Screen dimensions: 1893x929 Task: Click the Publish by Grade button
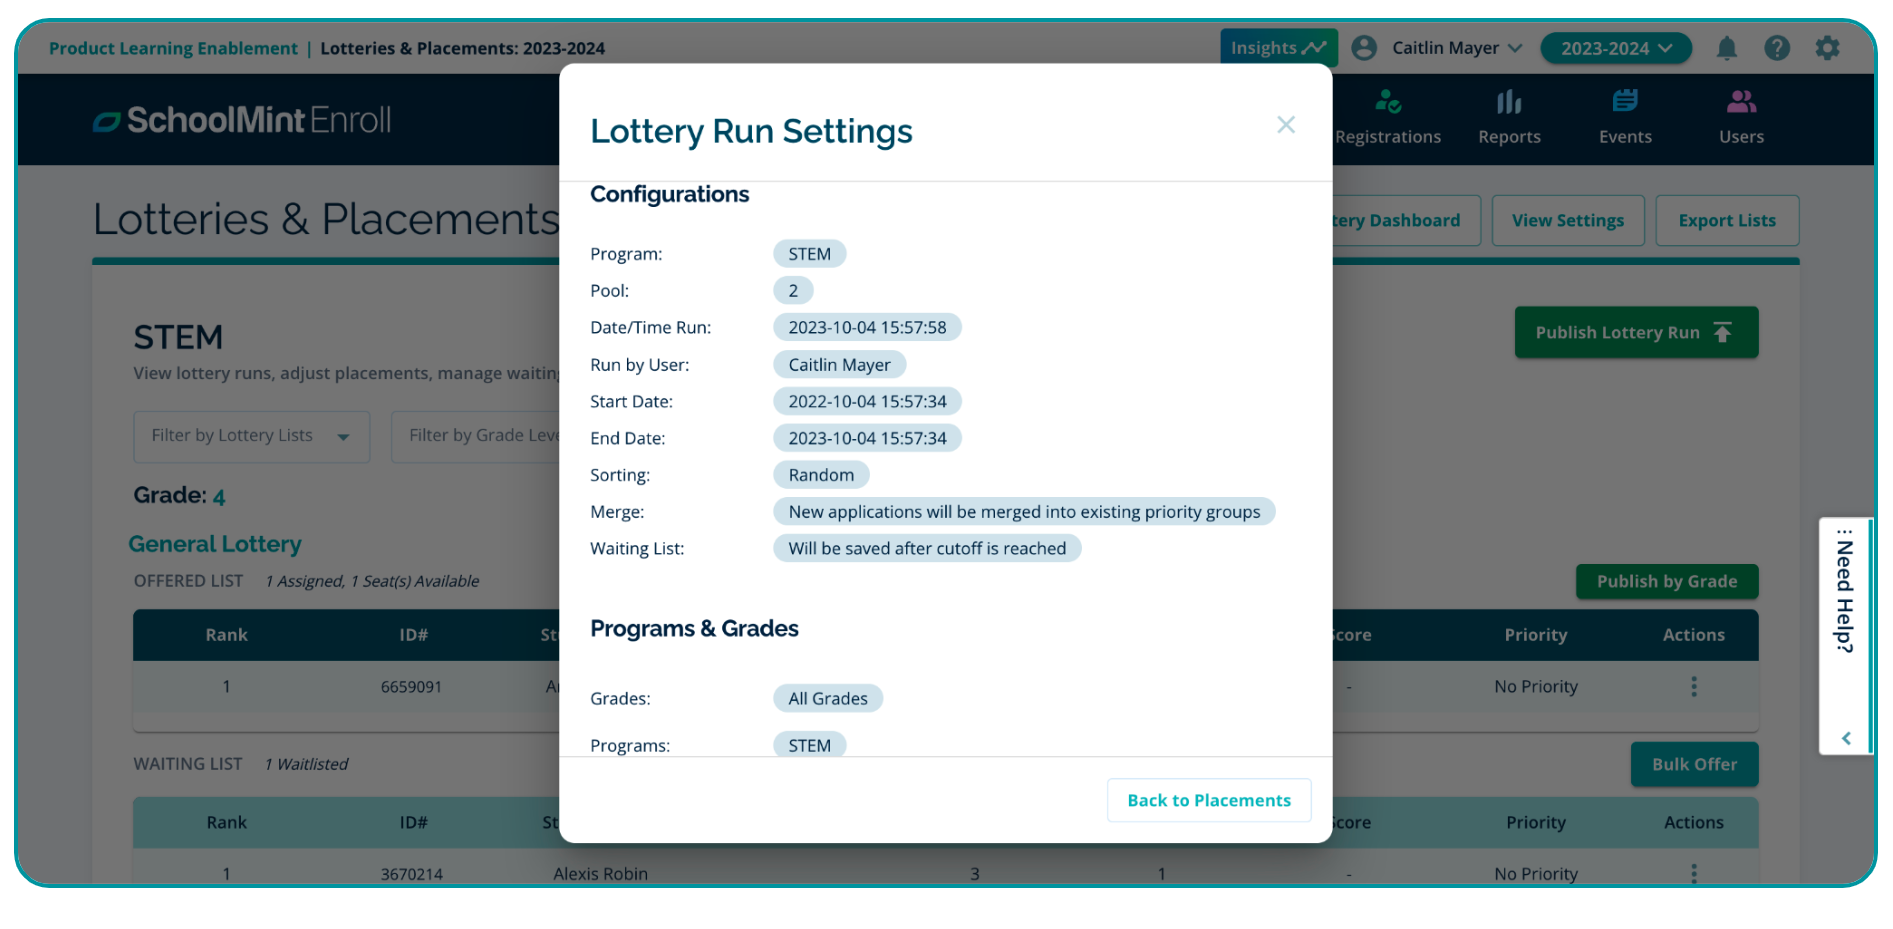pyautogui.click(x=1666, y=582)
